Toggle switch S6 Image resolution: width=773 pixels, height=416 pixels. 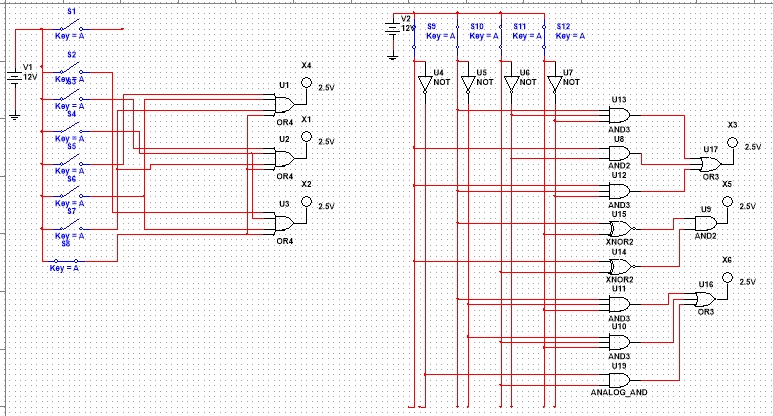pyautogui.click(x=69, y=194)
